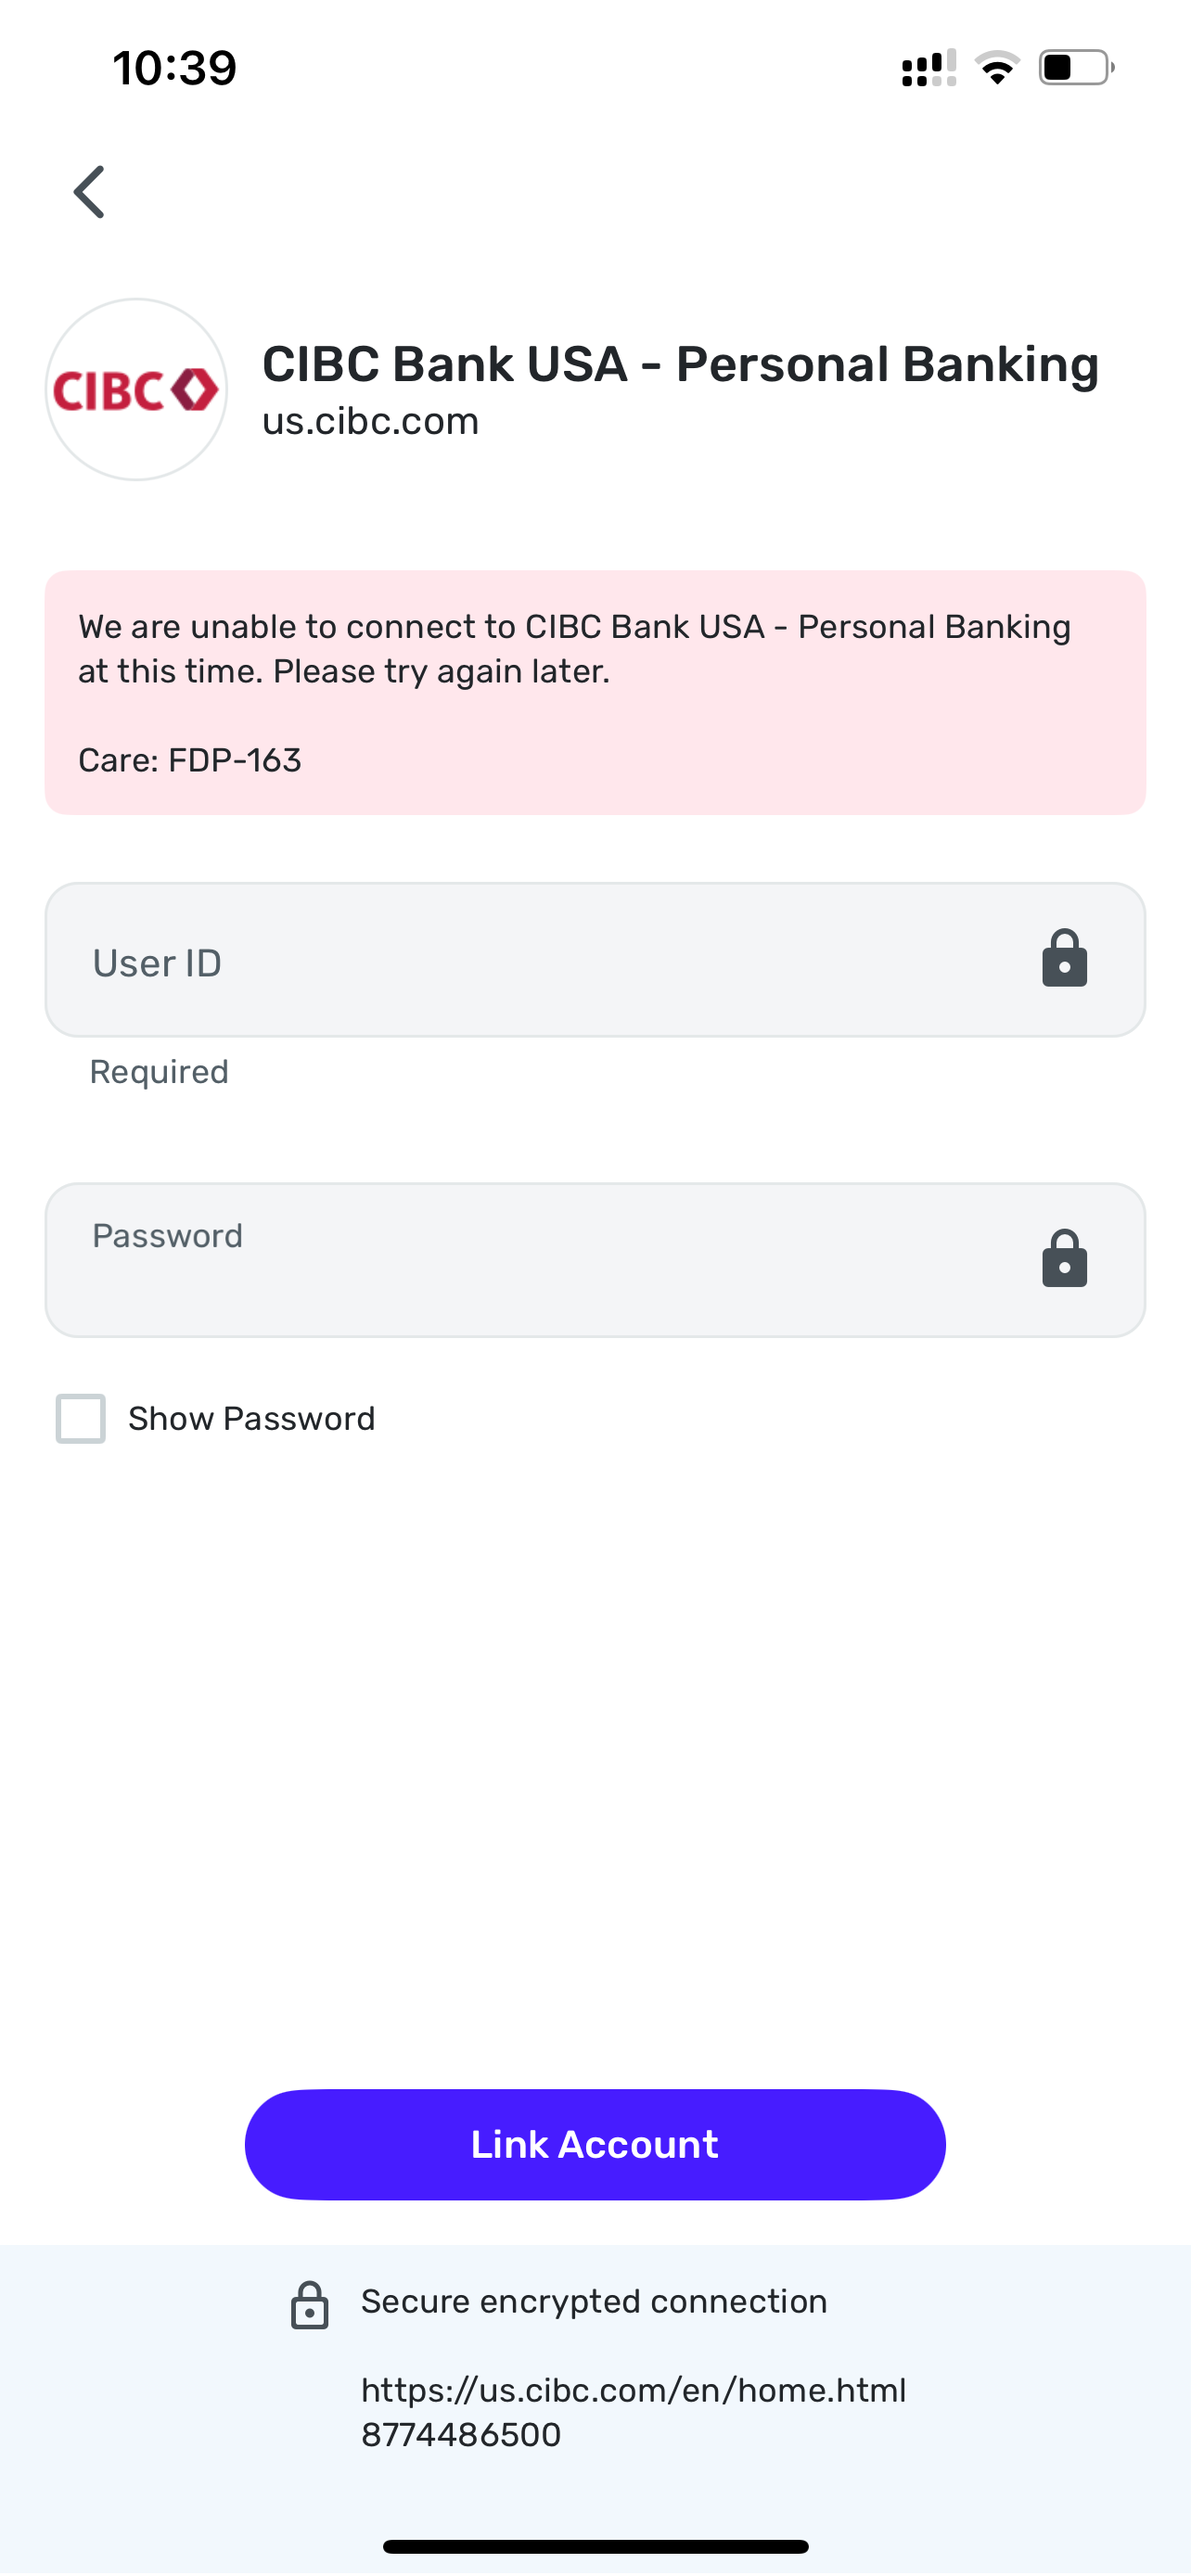The image size is (1191, 2576).
Task: Tap the cellular signal bars icon
Action: [929, 68]
